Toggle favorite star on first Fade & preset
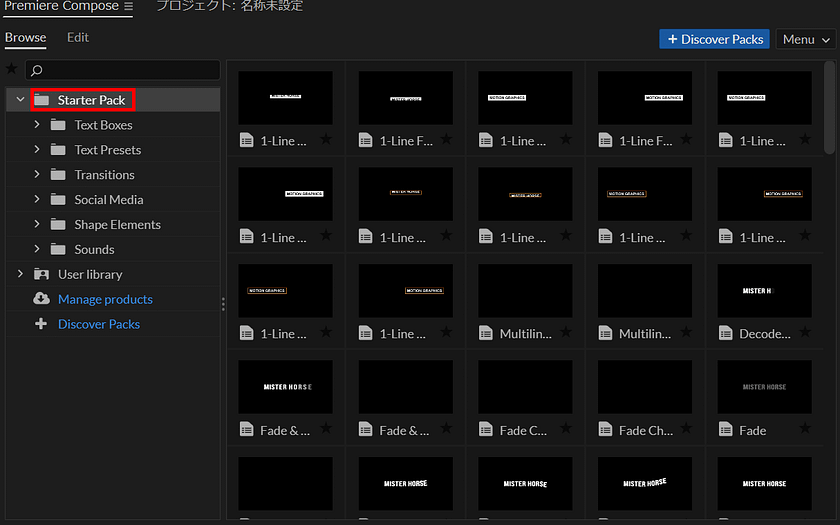Image resolution: width=840 pixels, height=525 pixels. 326,431
